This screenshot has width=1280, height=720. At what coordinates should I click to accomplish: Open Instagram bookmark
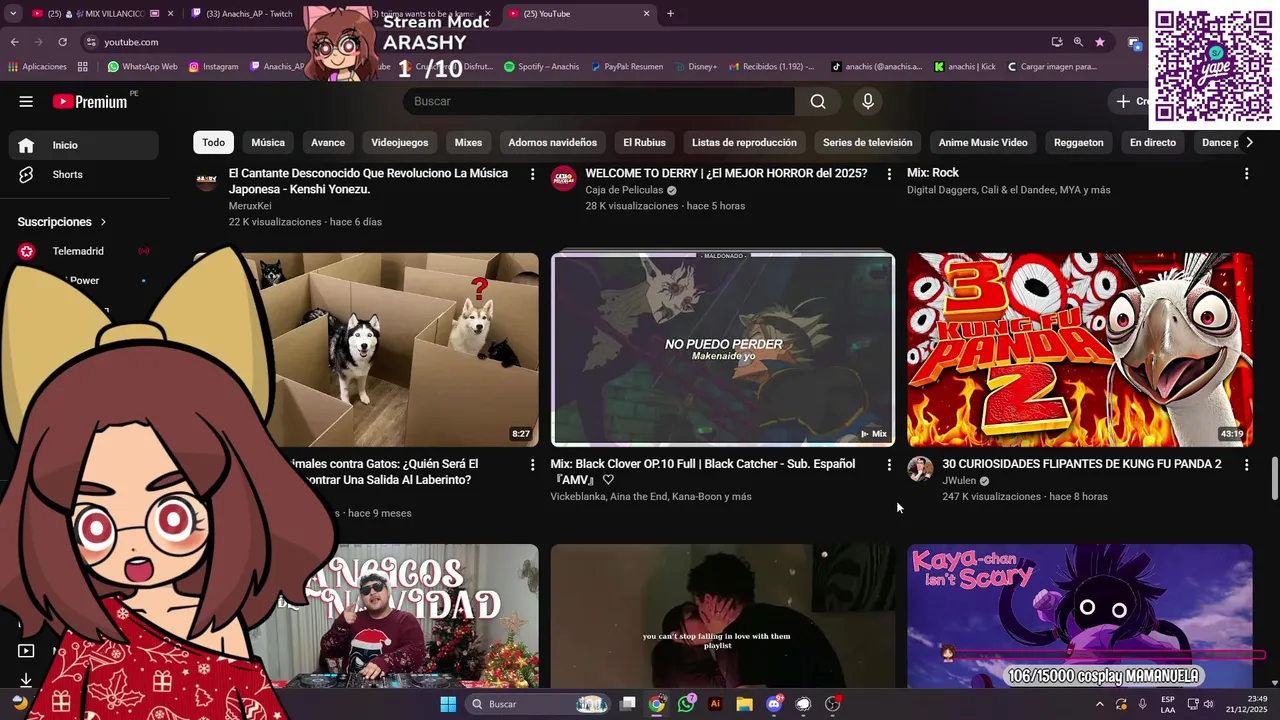(x=213, y=67)
